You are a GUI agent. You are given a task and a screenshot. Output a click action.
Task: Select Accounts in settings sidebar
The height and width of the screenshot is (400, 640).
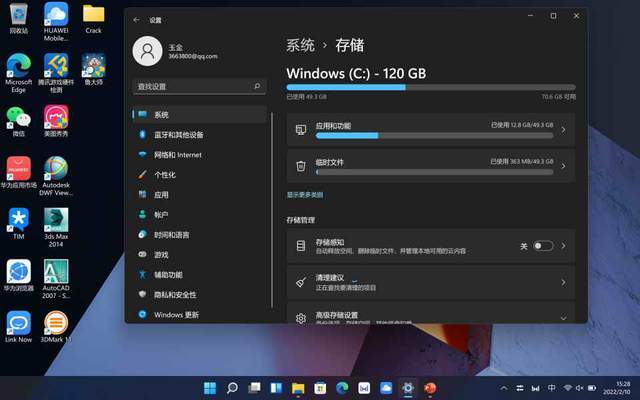[200, 215]
